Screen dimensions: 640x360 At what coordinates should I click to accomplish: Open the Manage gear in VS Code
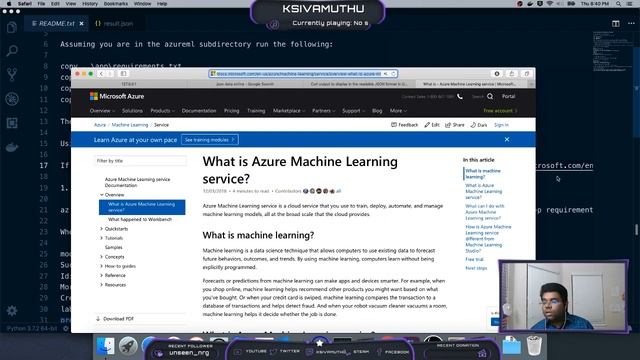tap(12, 311)
